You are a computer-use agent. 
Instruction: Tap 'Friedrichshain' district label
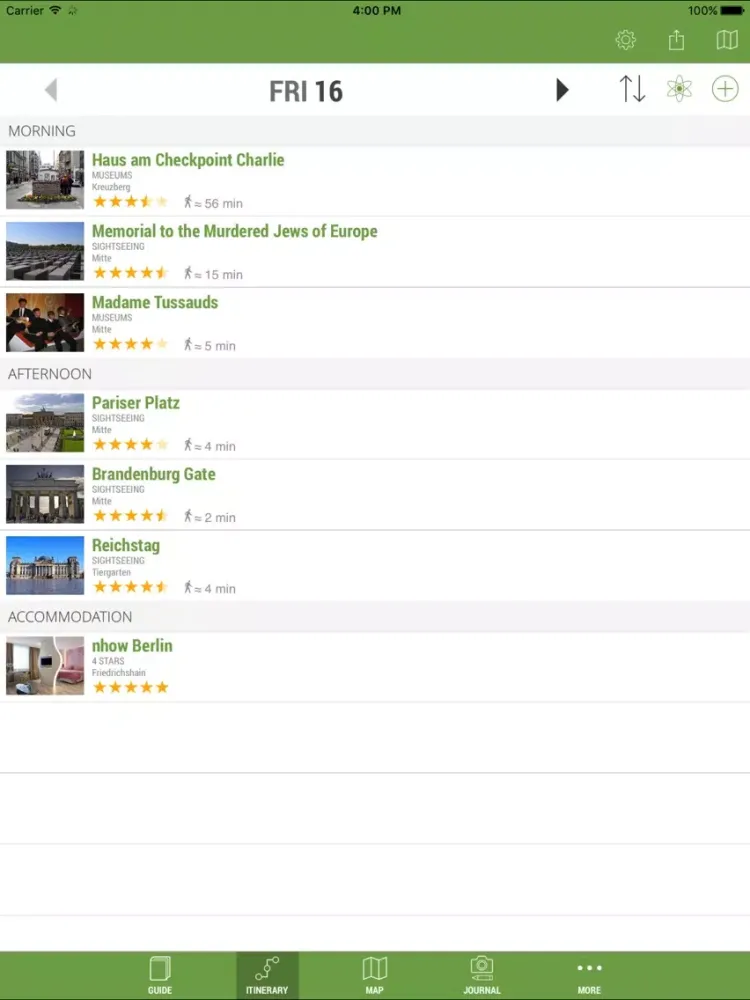pyautogui.click(x=119, y=673)
